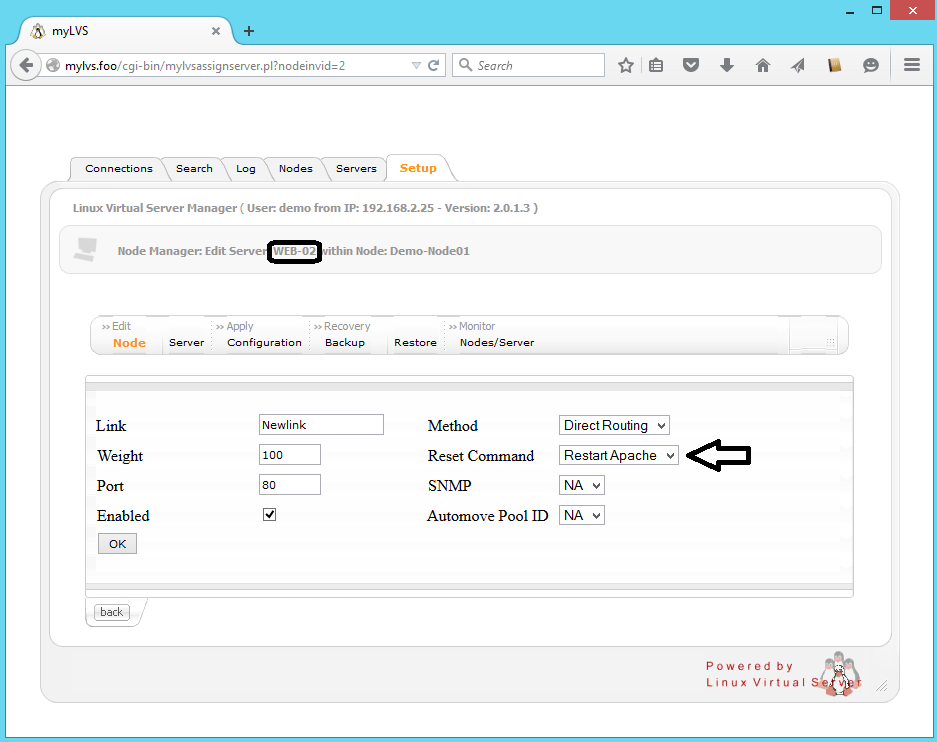Switch to the Connections tab
This screenshot has width=937, height=742.
coord(119,169)
